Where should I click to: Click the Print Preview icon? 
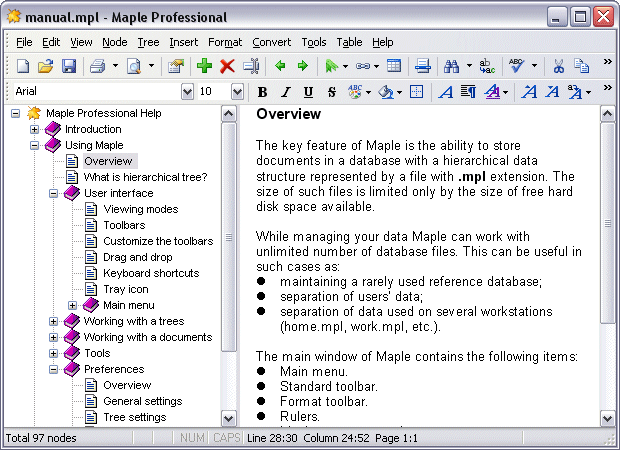tap(134, 66)
